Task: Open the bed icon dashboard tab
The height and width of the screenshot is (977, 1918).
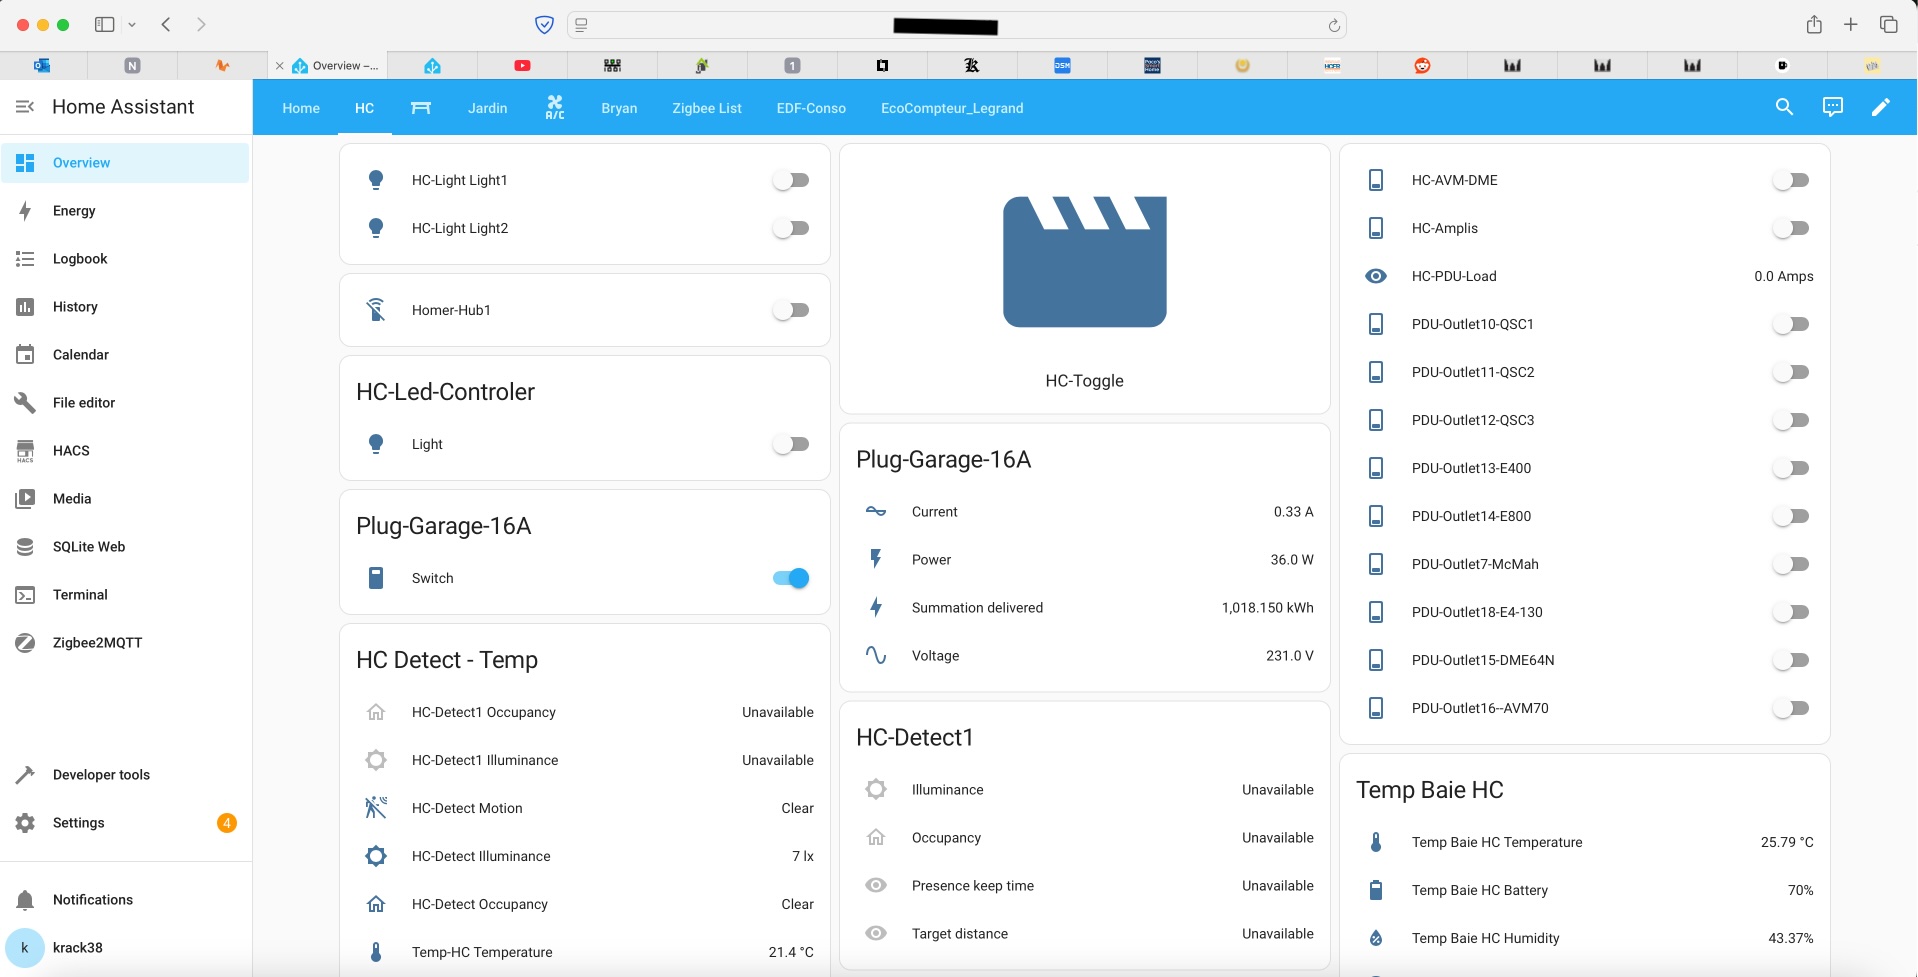Action: tap(421, 108)
